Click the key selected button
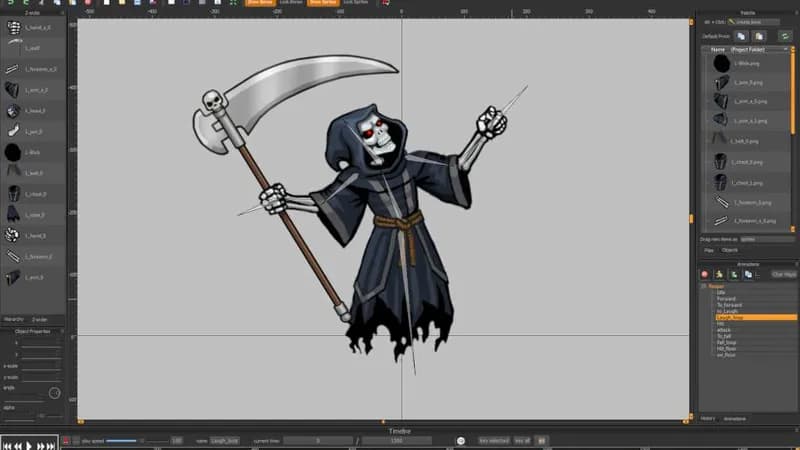 coord(494,440)
